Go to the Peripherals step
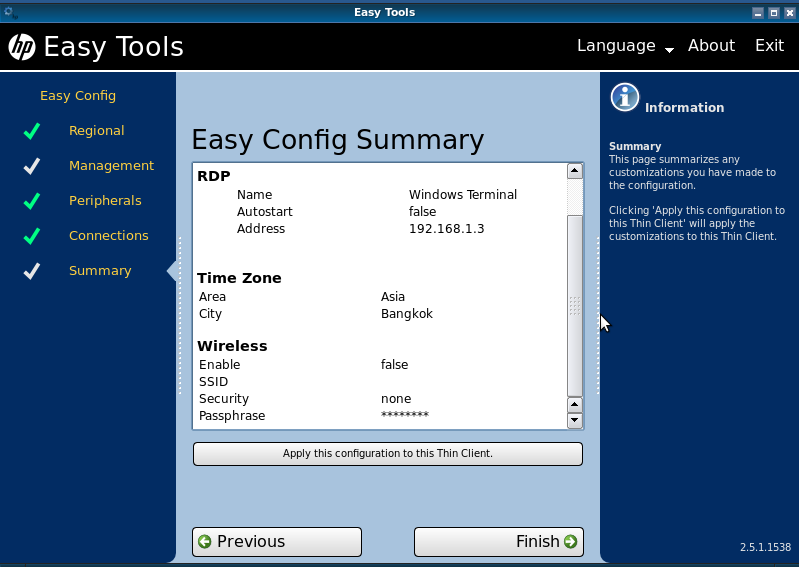 (x=105, y=201)
